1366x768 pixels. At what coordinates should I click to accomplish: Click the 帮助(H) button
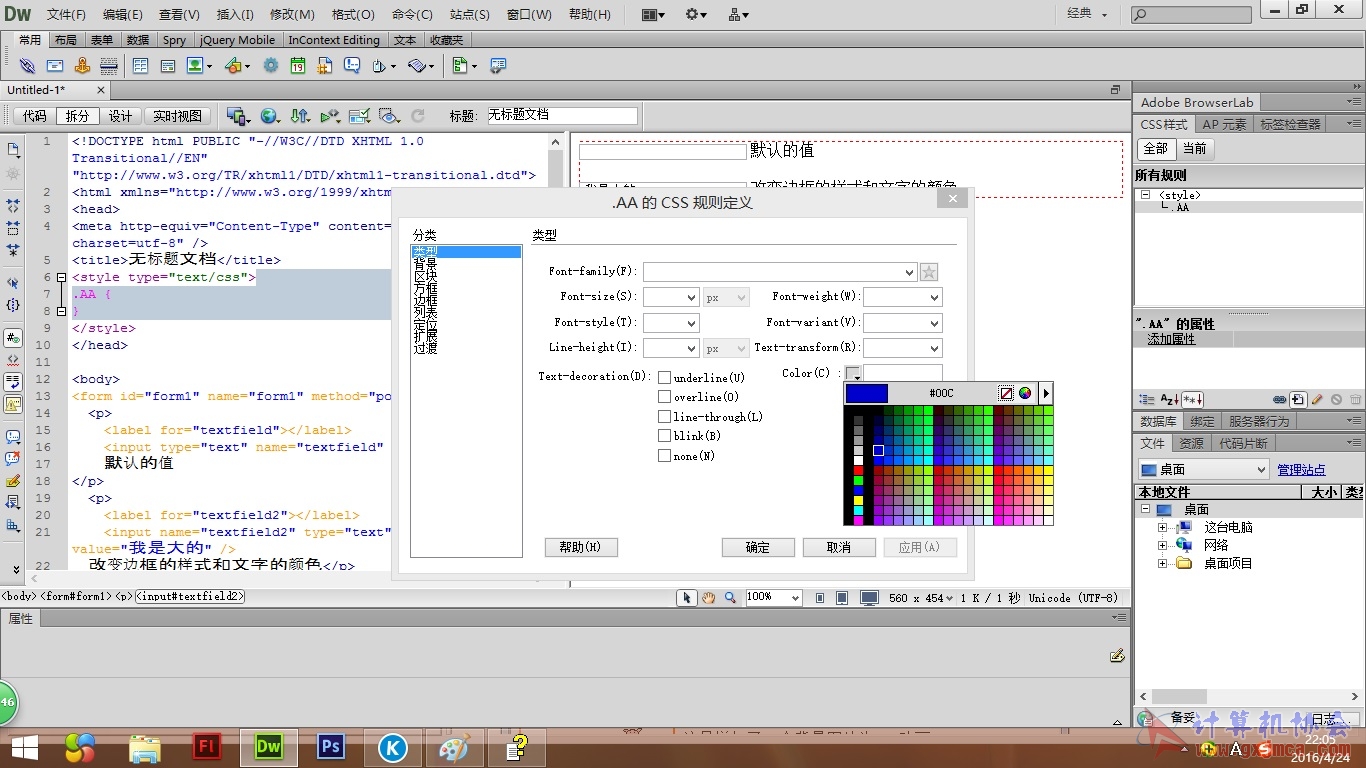[581, 547]
